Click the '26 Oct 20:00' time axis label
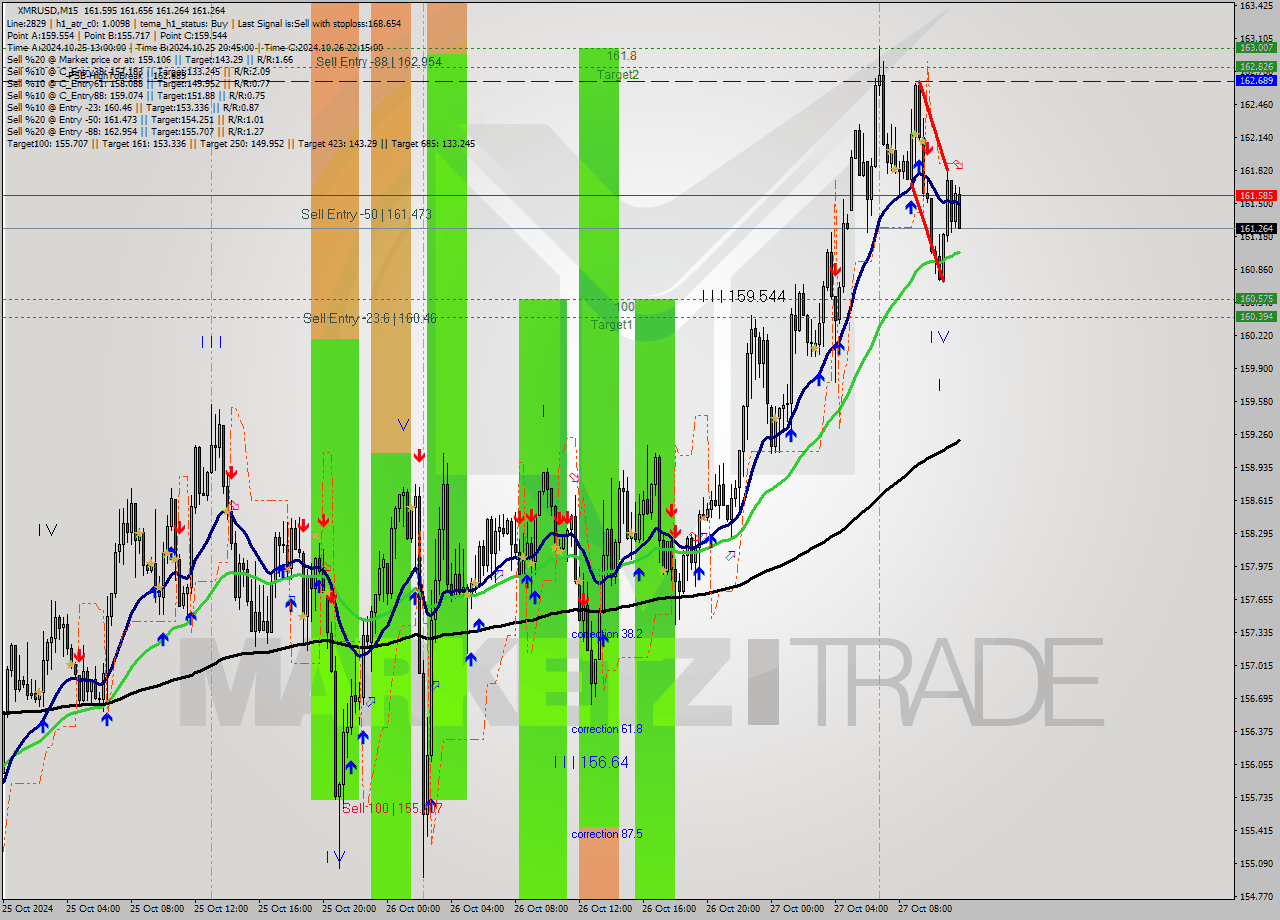This screenshot has height=920, width=1280. 732,909
